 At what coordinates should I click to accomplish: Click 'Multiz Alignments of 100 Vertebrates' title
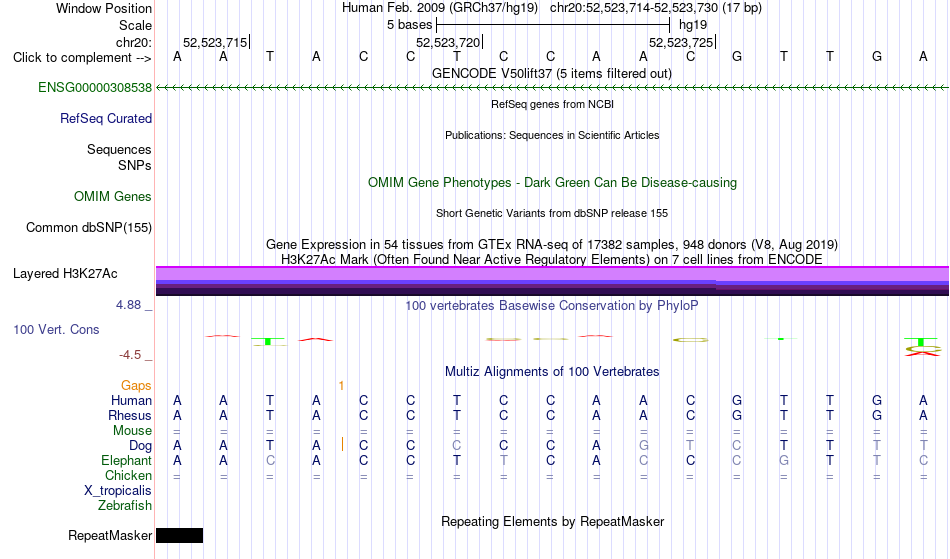552,371
